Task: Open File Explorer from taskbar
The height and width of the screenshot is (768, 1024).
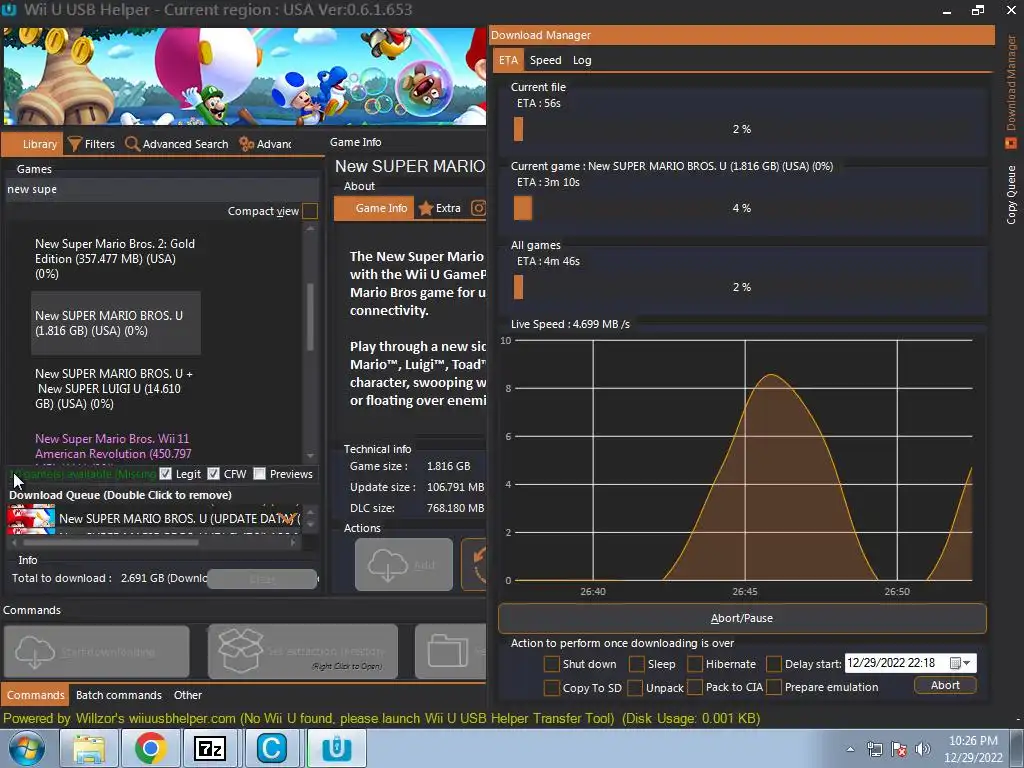Action: point(89,748)
